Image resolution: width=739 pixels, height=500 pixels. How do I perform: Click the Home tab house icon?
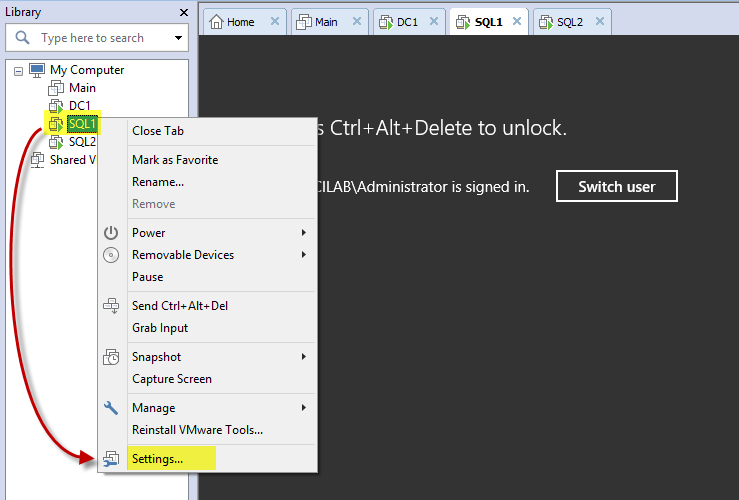(216, 22)
